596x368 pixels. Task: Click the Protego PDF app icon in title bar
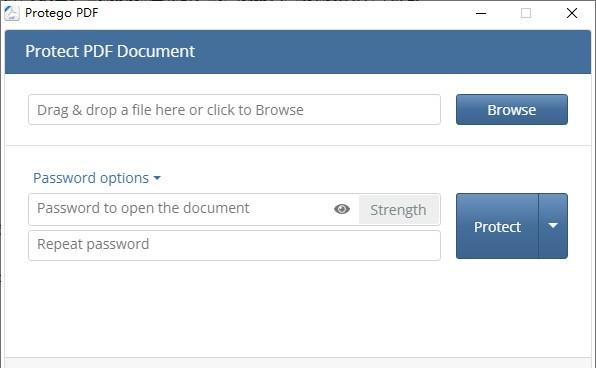[11, 13]
